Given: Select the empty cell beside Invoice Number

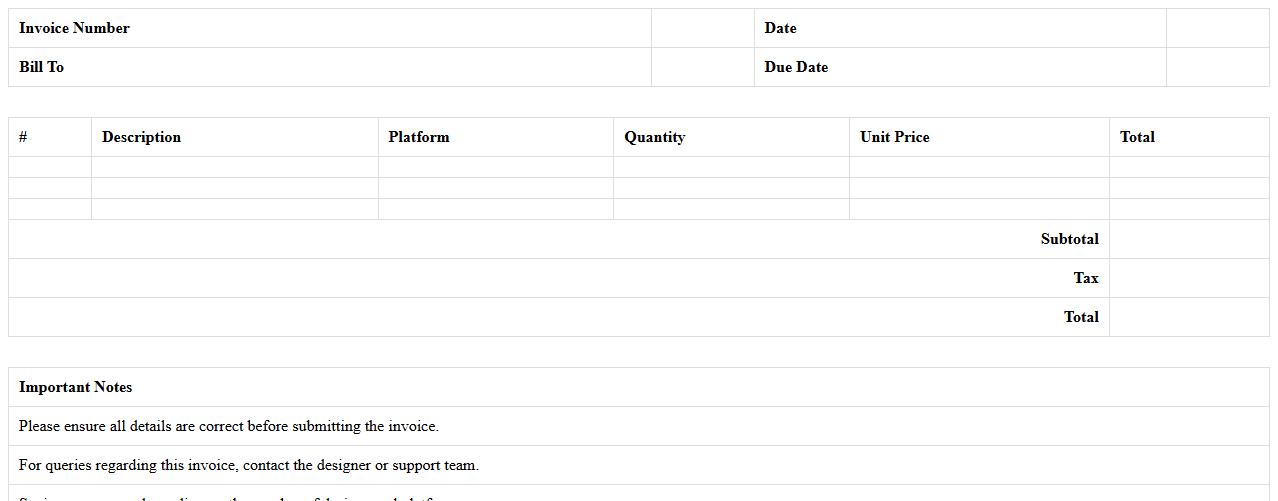Looking at the screenshot, I should (702, 28).
